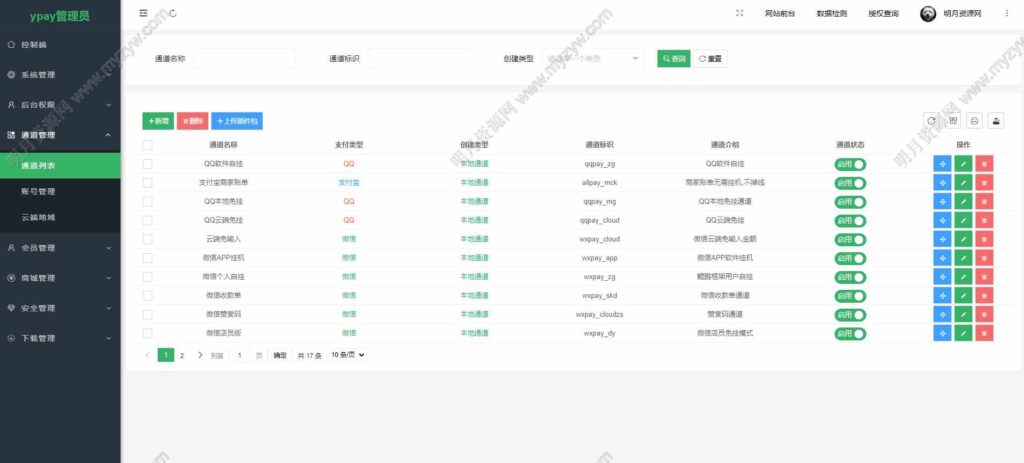Screen dimensions: 1024x463
Task: Open the column filter icon above the table
Action: coord(953,120)
